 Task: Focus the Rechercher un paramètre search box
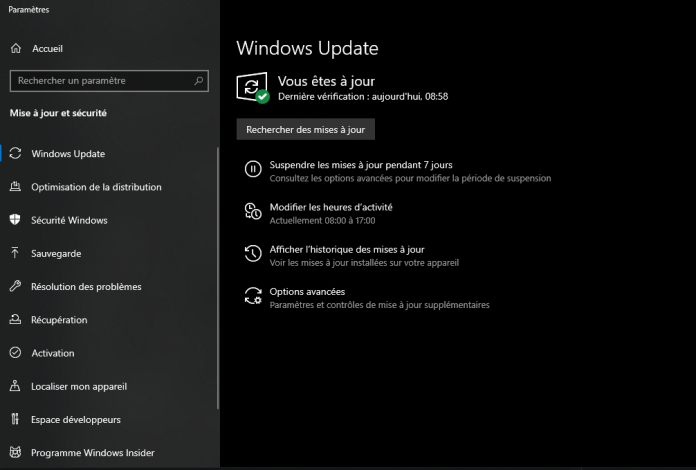pyautogui.click(x=100, y=80)
